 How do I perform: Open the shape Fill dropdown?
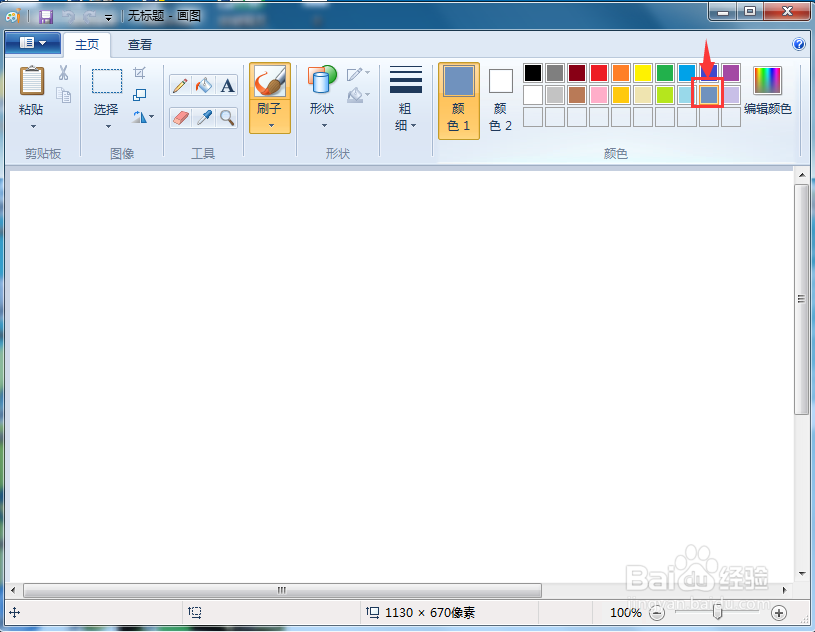pyautogui.click(x=358, y=95)
